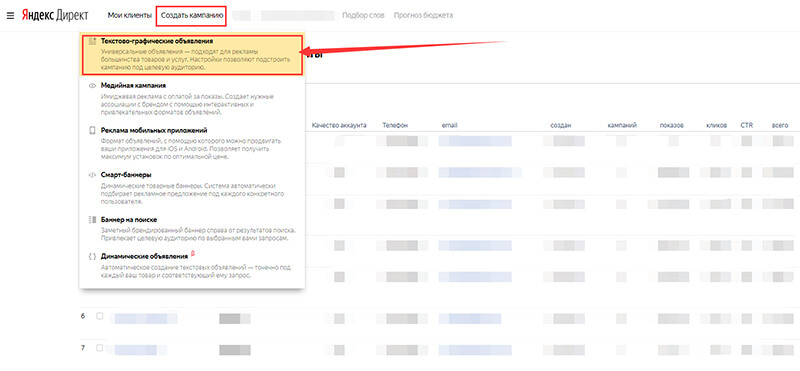Tick the checkbox in row 6
Image resolution: width=800 pixels, height=371 pixels.
point(99,316)
